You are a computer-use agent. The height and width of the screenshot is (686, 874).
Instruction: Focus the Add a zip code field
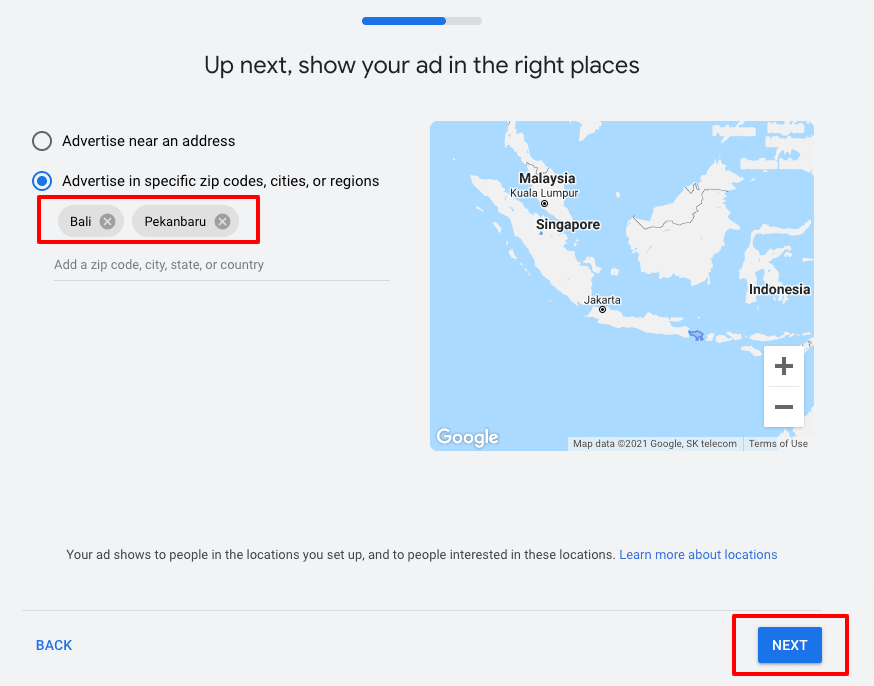(221, 265)
